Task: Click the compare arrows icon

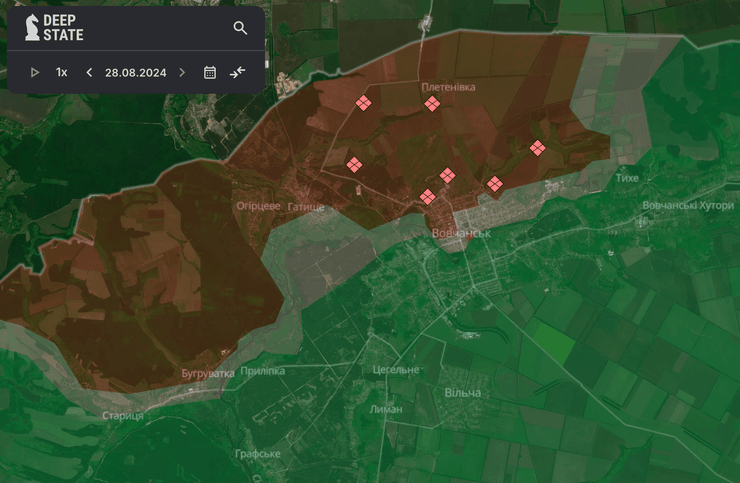Action: click(237, 72)
